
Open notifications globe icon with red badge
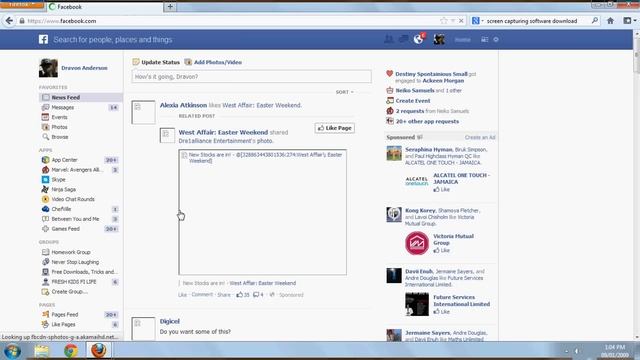coord(419,39)
